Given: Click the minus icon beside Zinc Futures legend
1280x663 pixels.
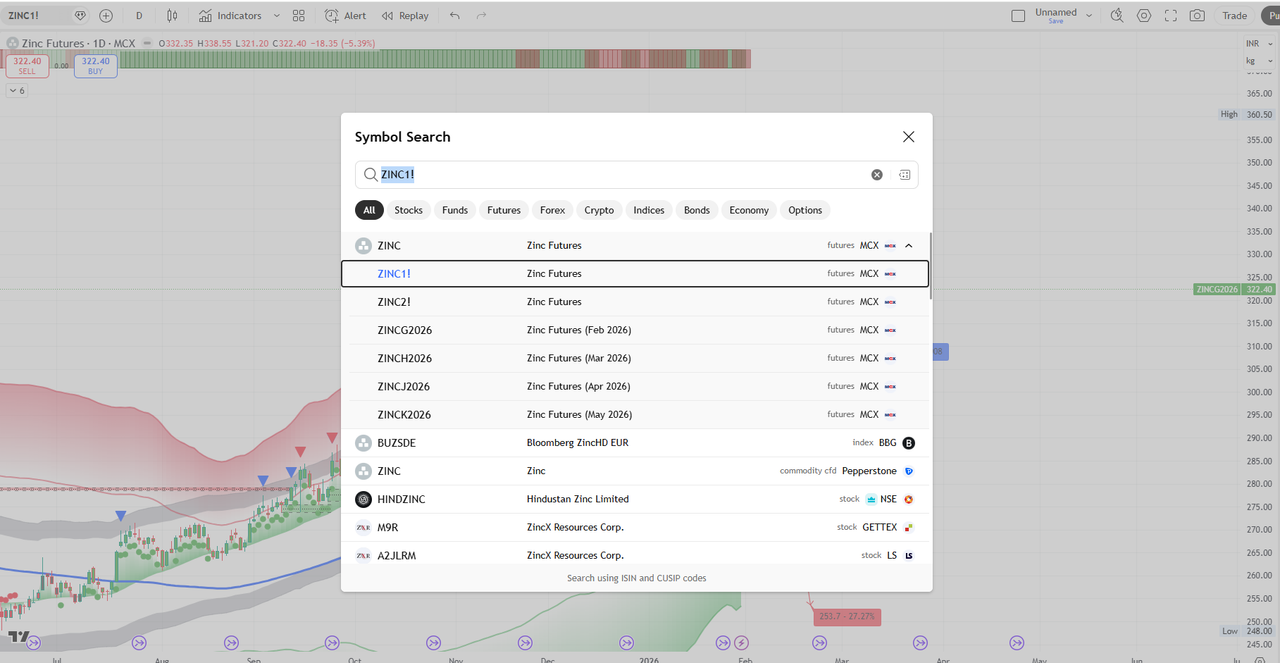Looking at the screenshot, I should tap(147, 43).
